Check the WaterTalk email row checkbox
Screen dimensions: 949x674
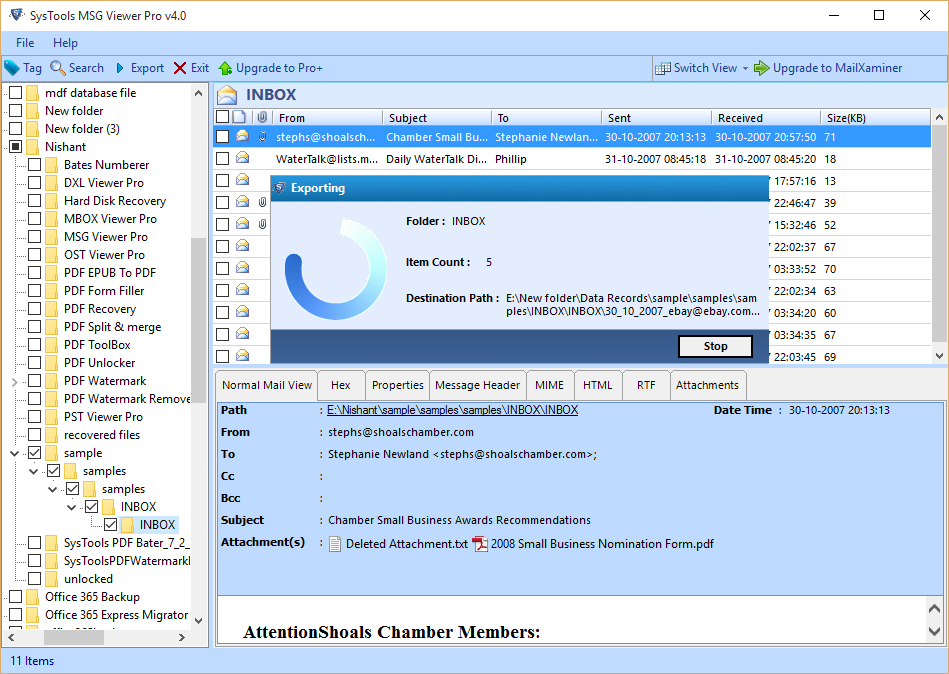223,159
